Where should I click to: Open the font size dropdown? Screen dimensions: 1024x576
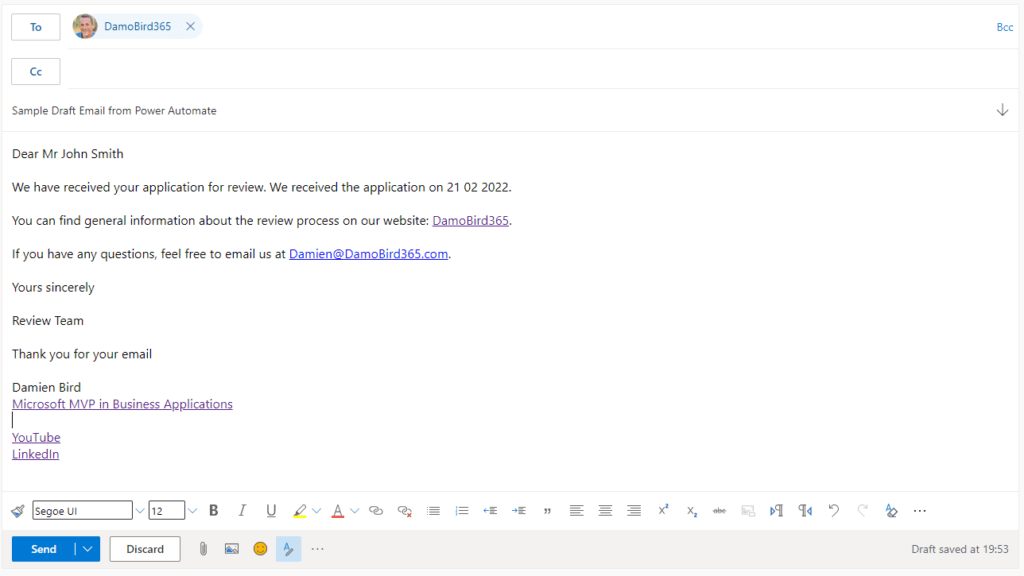point(190,510)
